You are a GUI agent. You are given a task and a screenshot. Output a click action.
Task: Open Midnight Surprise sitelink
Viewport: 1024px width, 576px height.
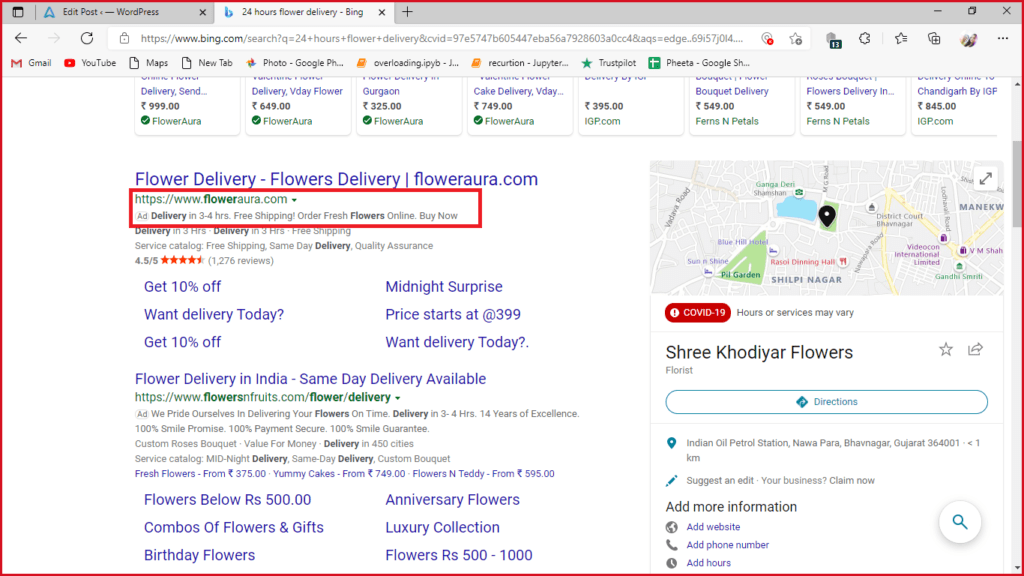[x=444, y=287]
